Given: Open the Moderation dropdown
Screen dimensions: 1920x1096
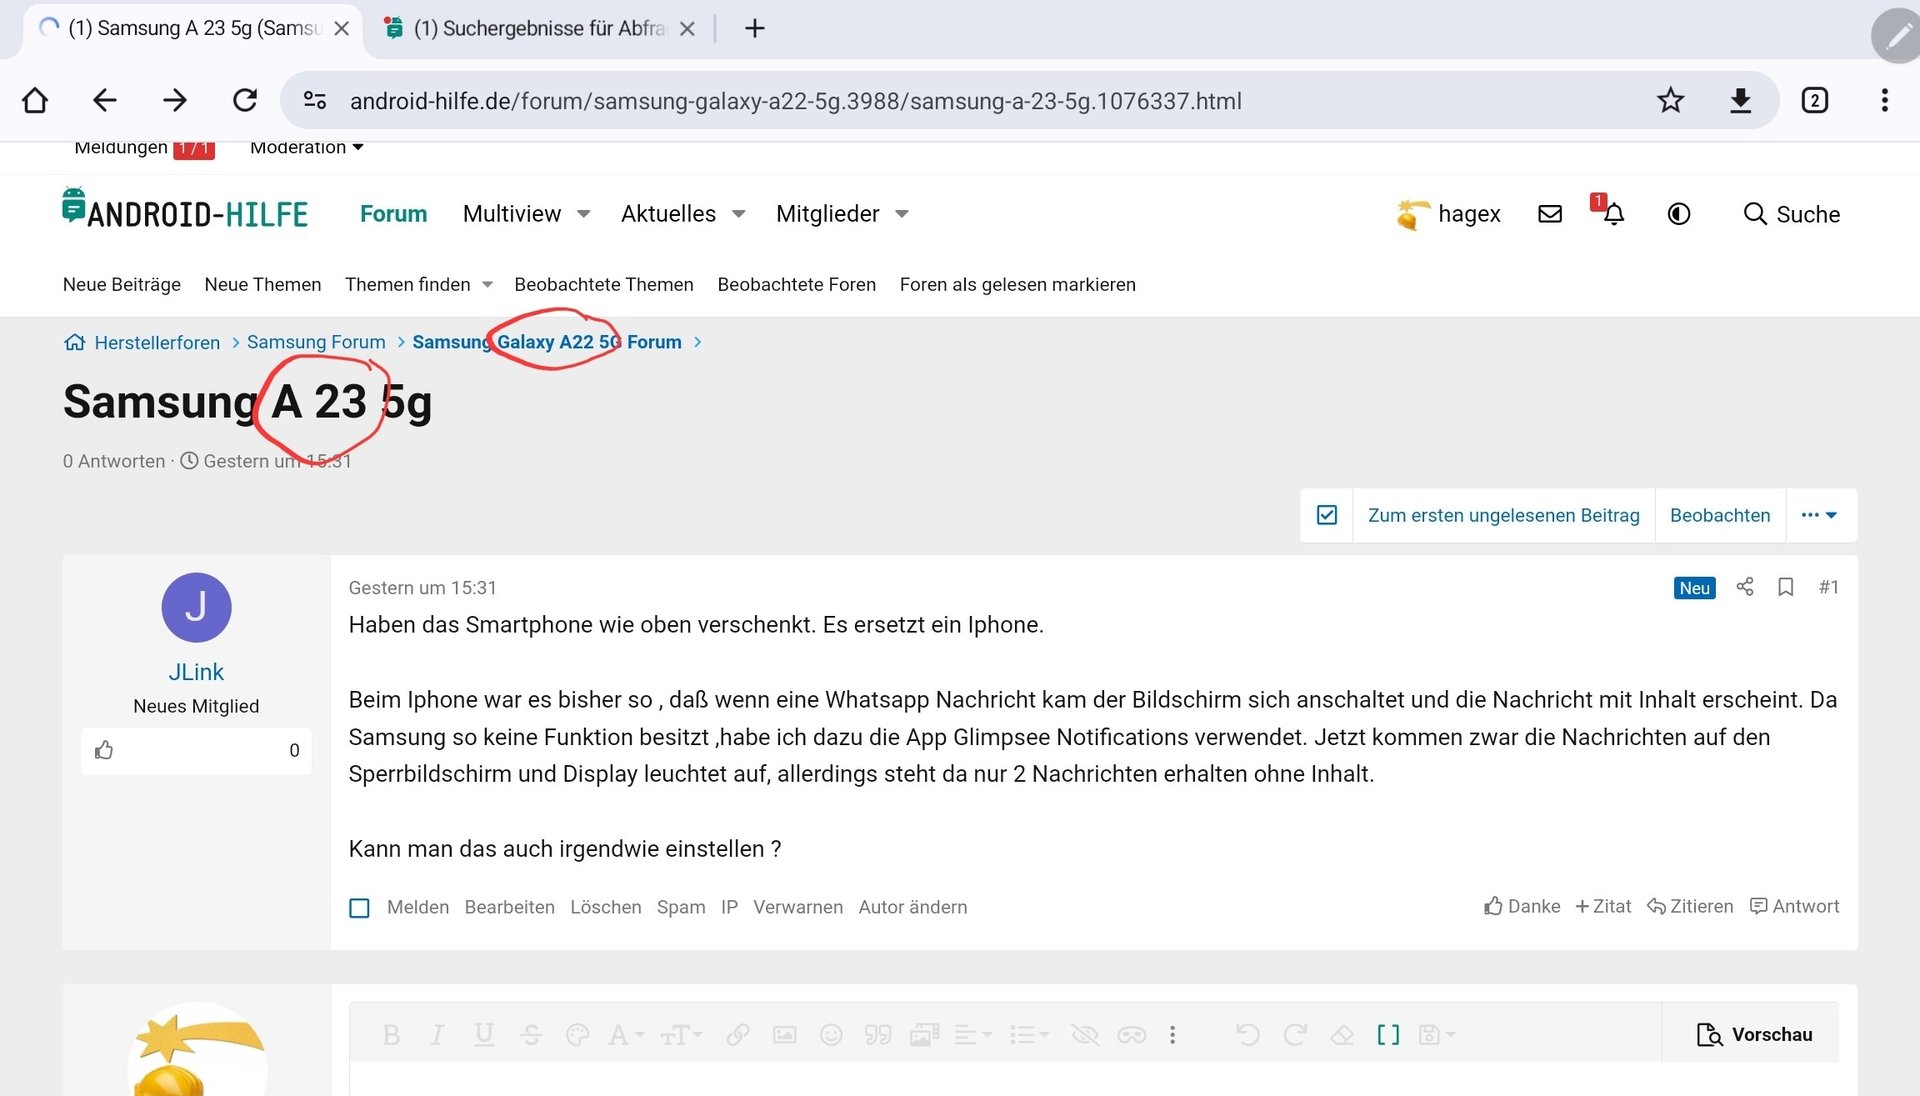Looking at the screenshot, I should point(306,148).
